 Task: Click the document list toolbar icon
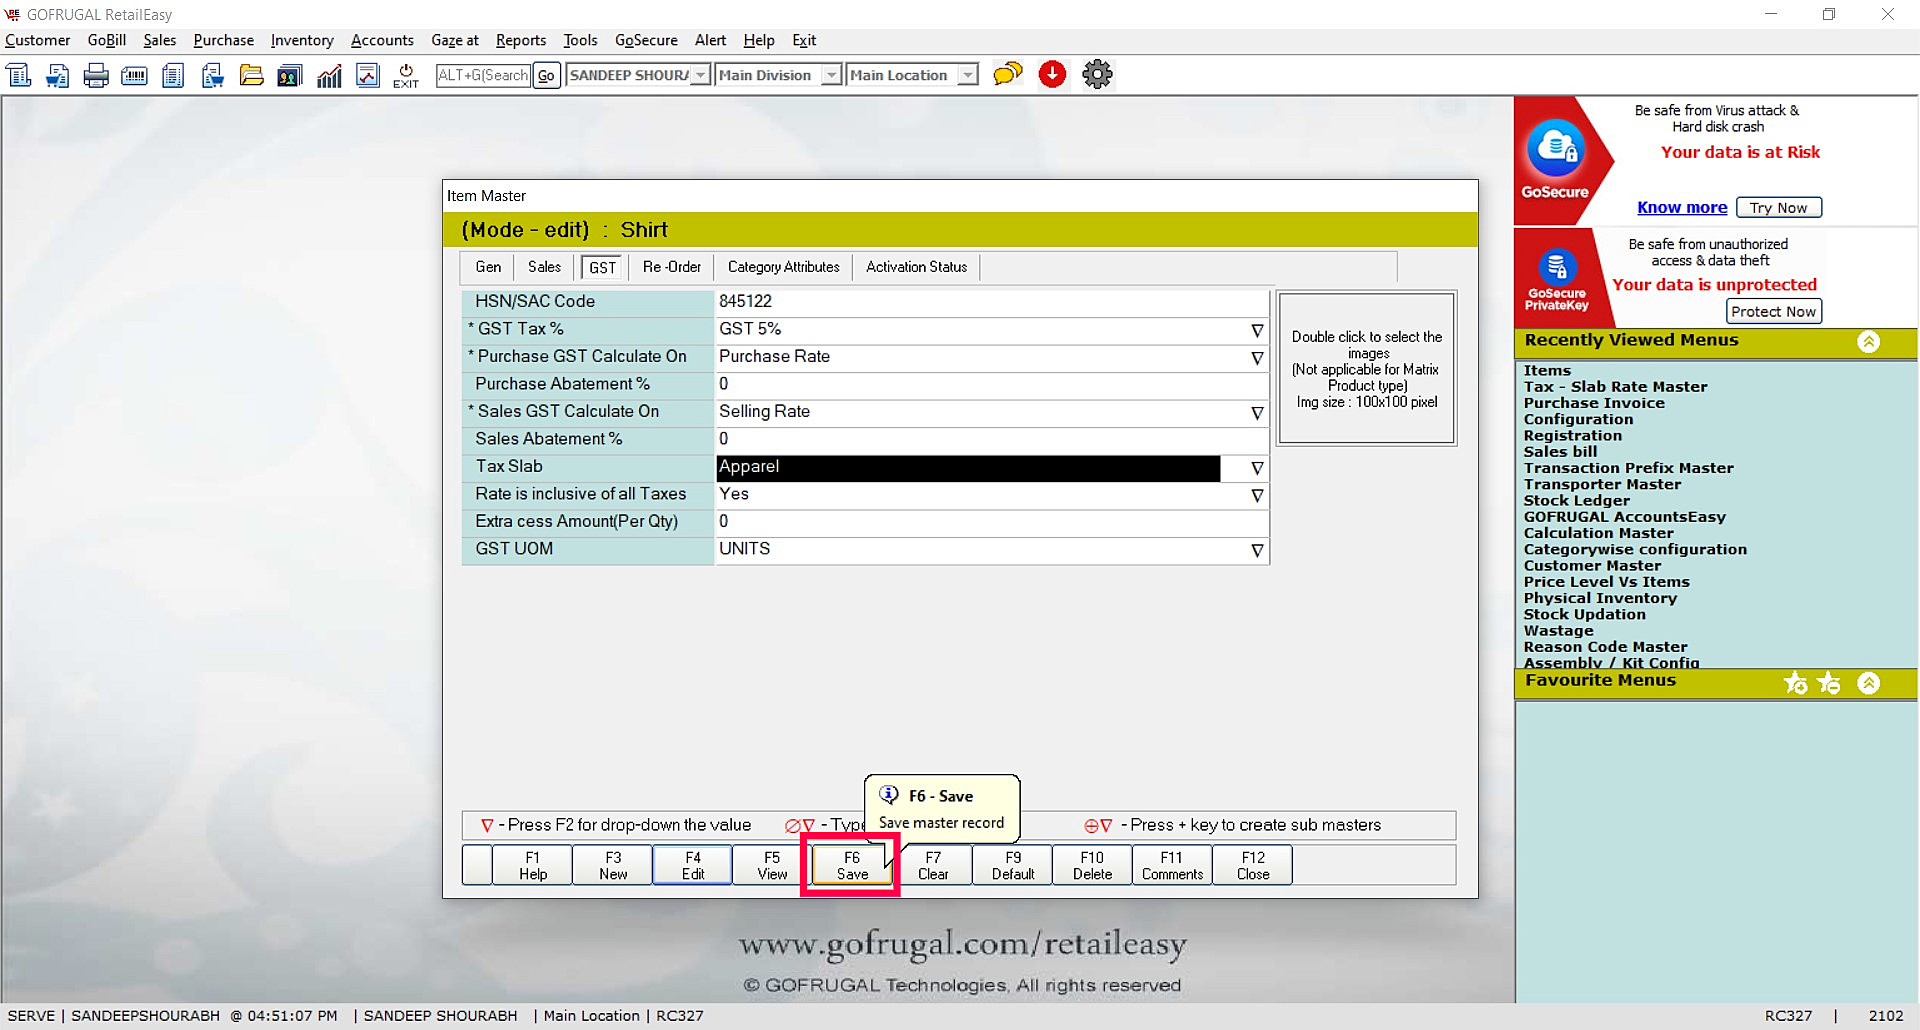coord(173,75)
